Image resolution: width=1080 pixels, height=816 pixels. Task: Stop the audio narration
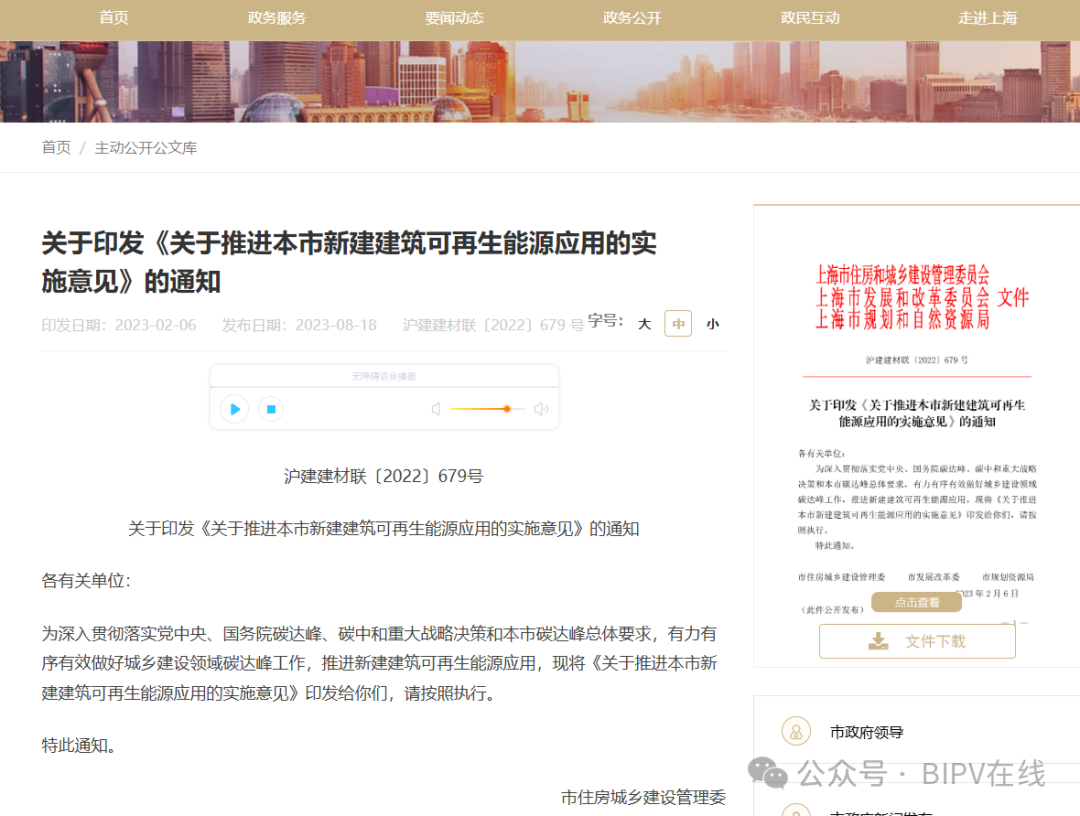(271, 409)
